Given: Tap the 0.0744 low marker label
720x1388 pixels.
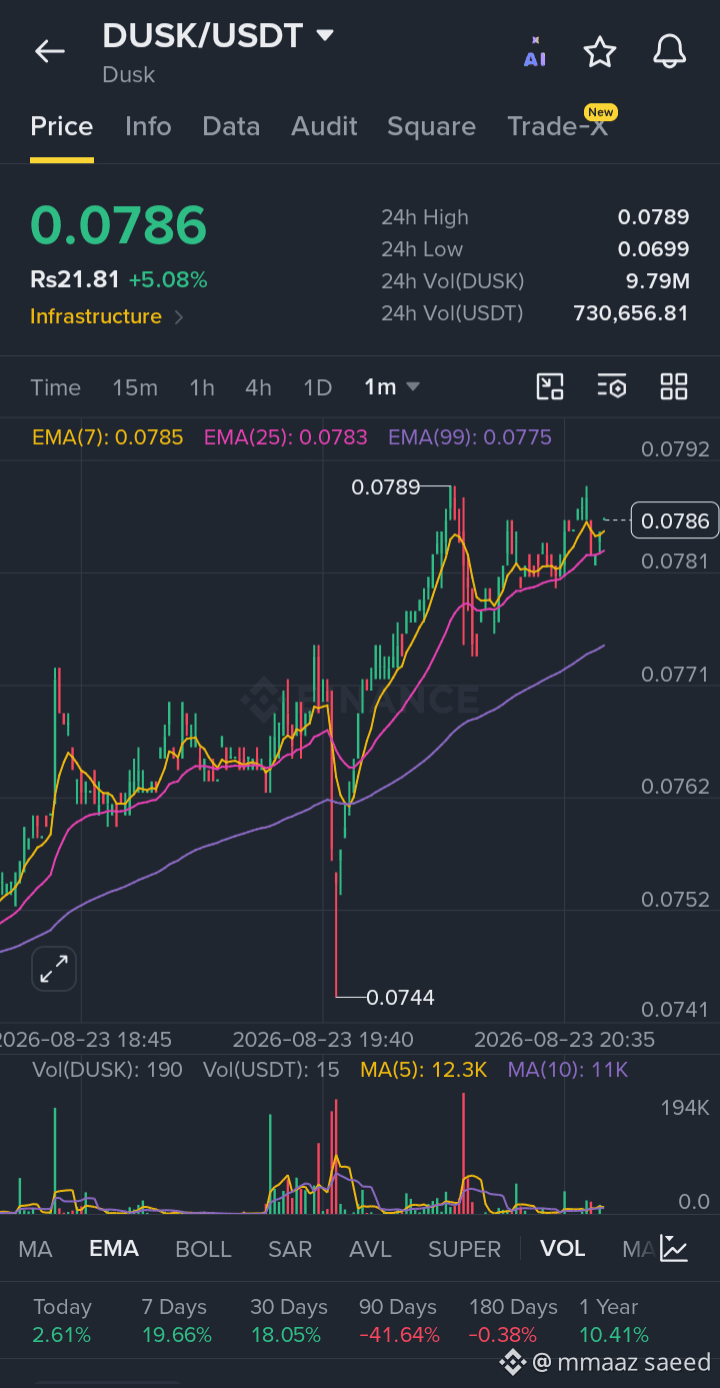Looking at the screenshot, I should point(400,997).
